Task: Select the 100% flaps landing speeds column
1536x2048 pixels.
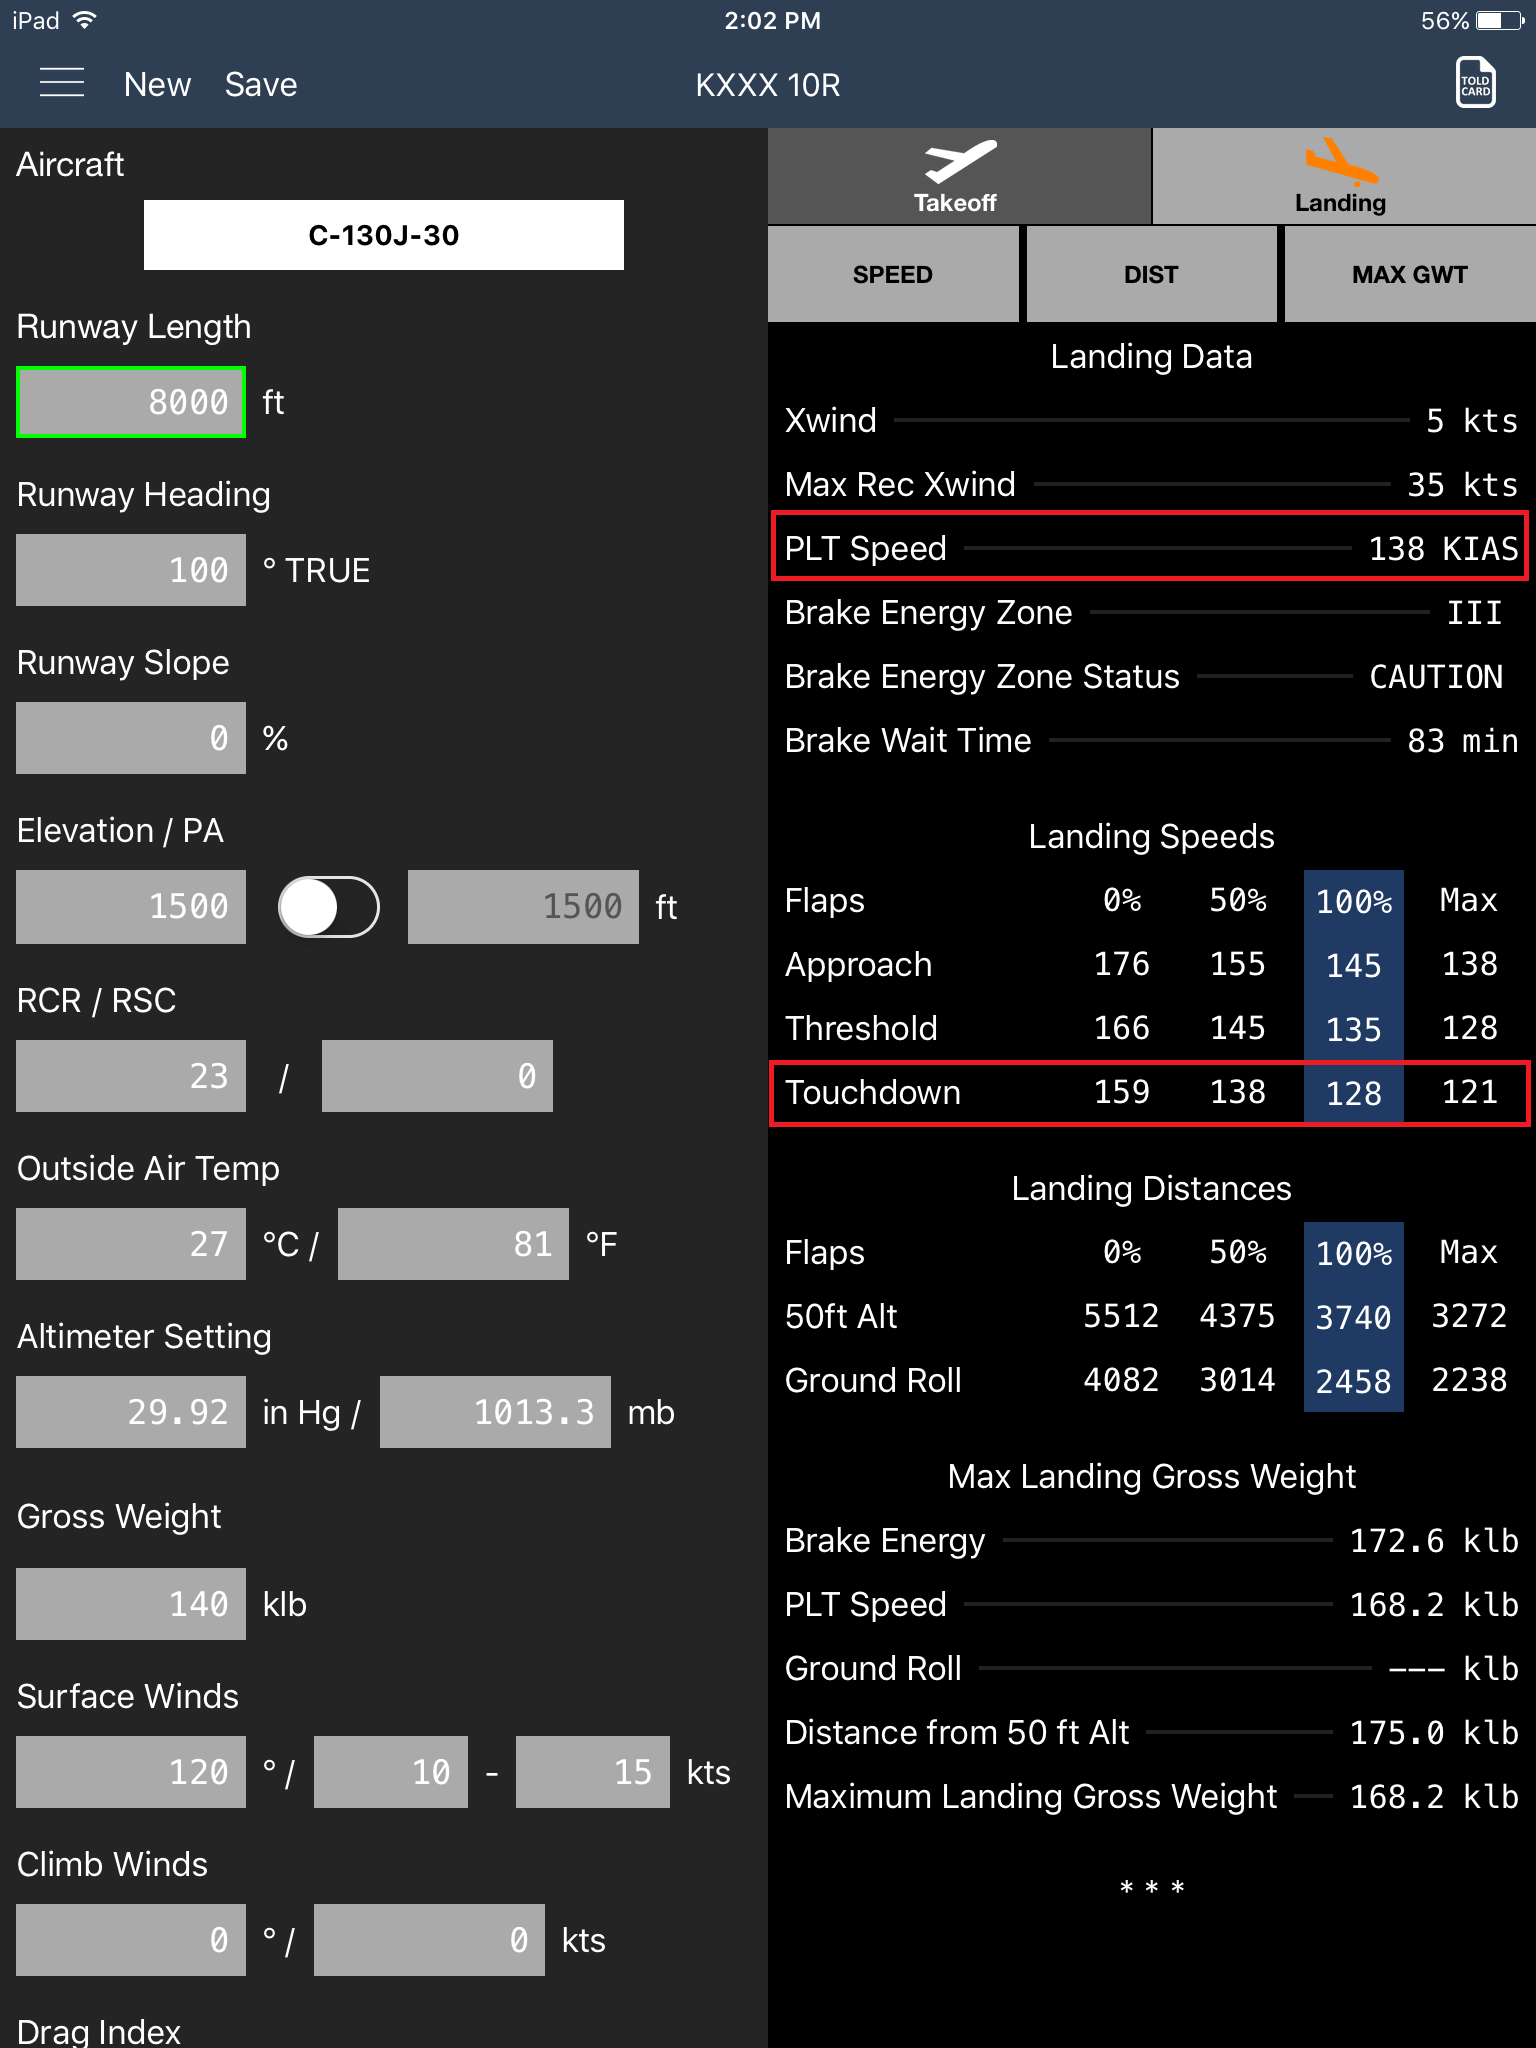Action: click(x=1353, y=901)
